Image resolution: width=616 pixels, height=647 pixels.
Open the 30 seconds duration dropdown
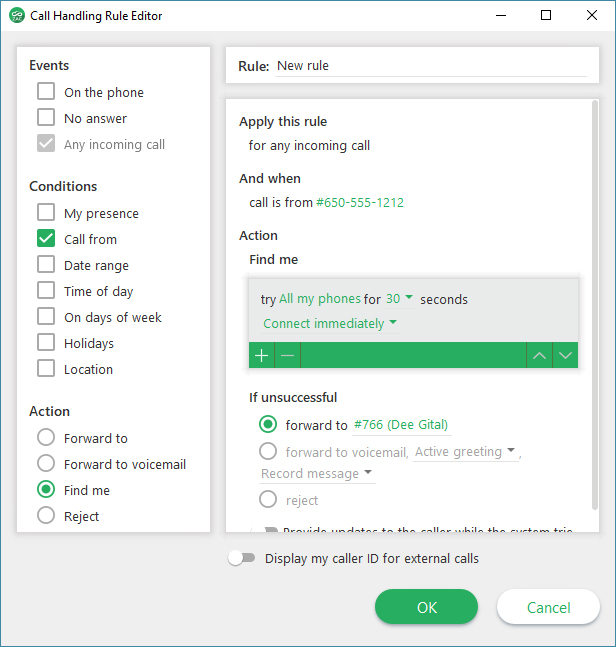click(399, 298)
